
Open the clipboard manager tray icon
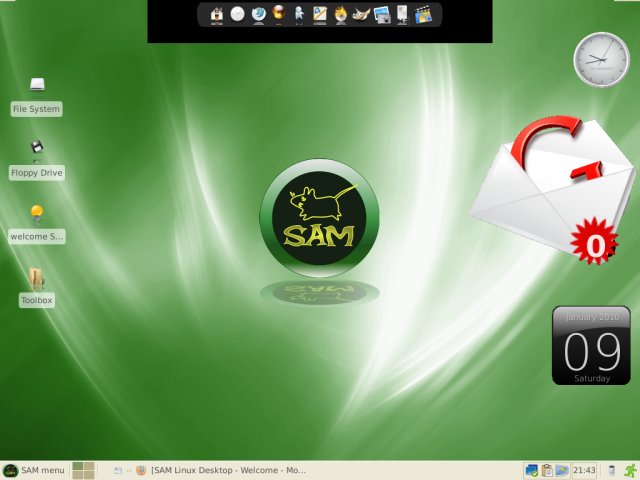pos(547,470)
